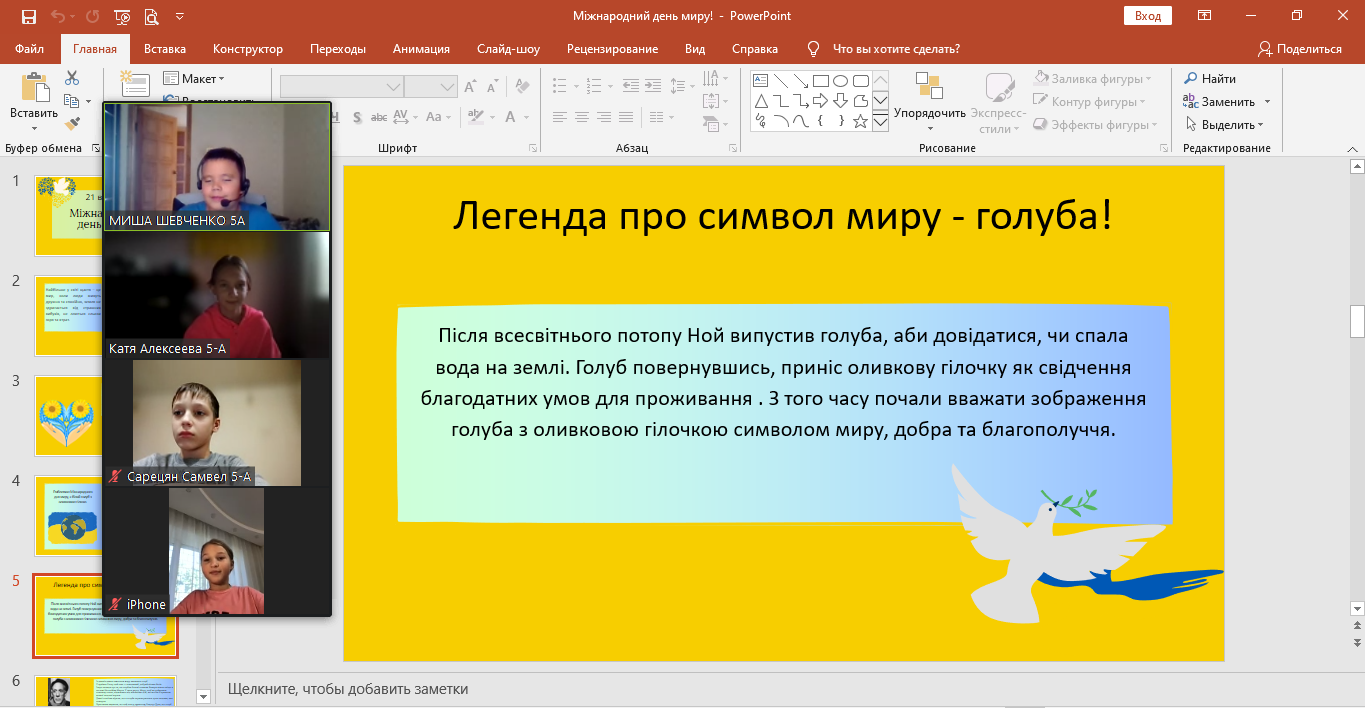Click the Вход sign-in button
This screenshot has height=708, width=1365.
[x=1149, y=16]
